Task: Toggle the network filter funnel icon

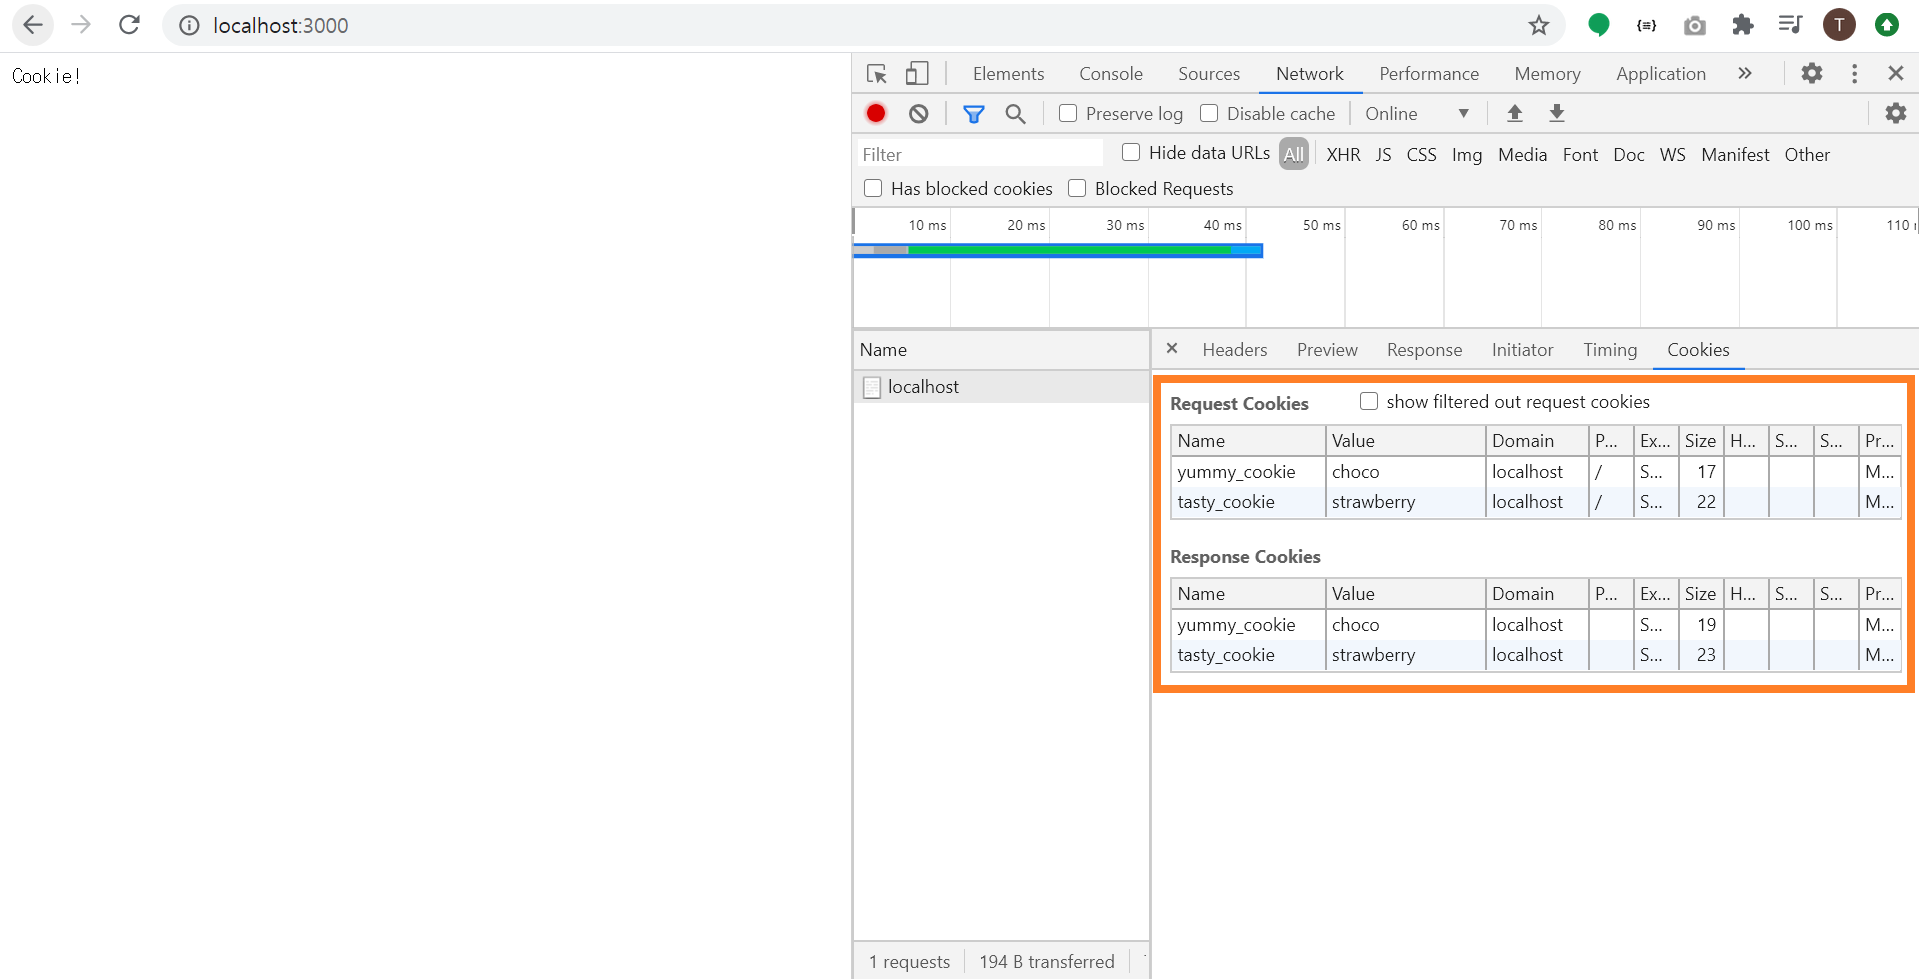Action: click(x=973, y=114)
